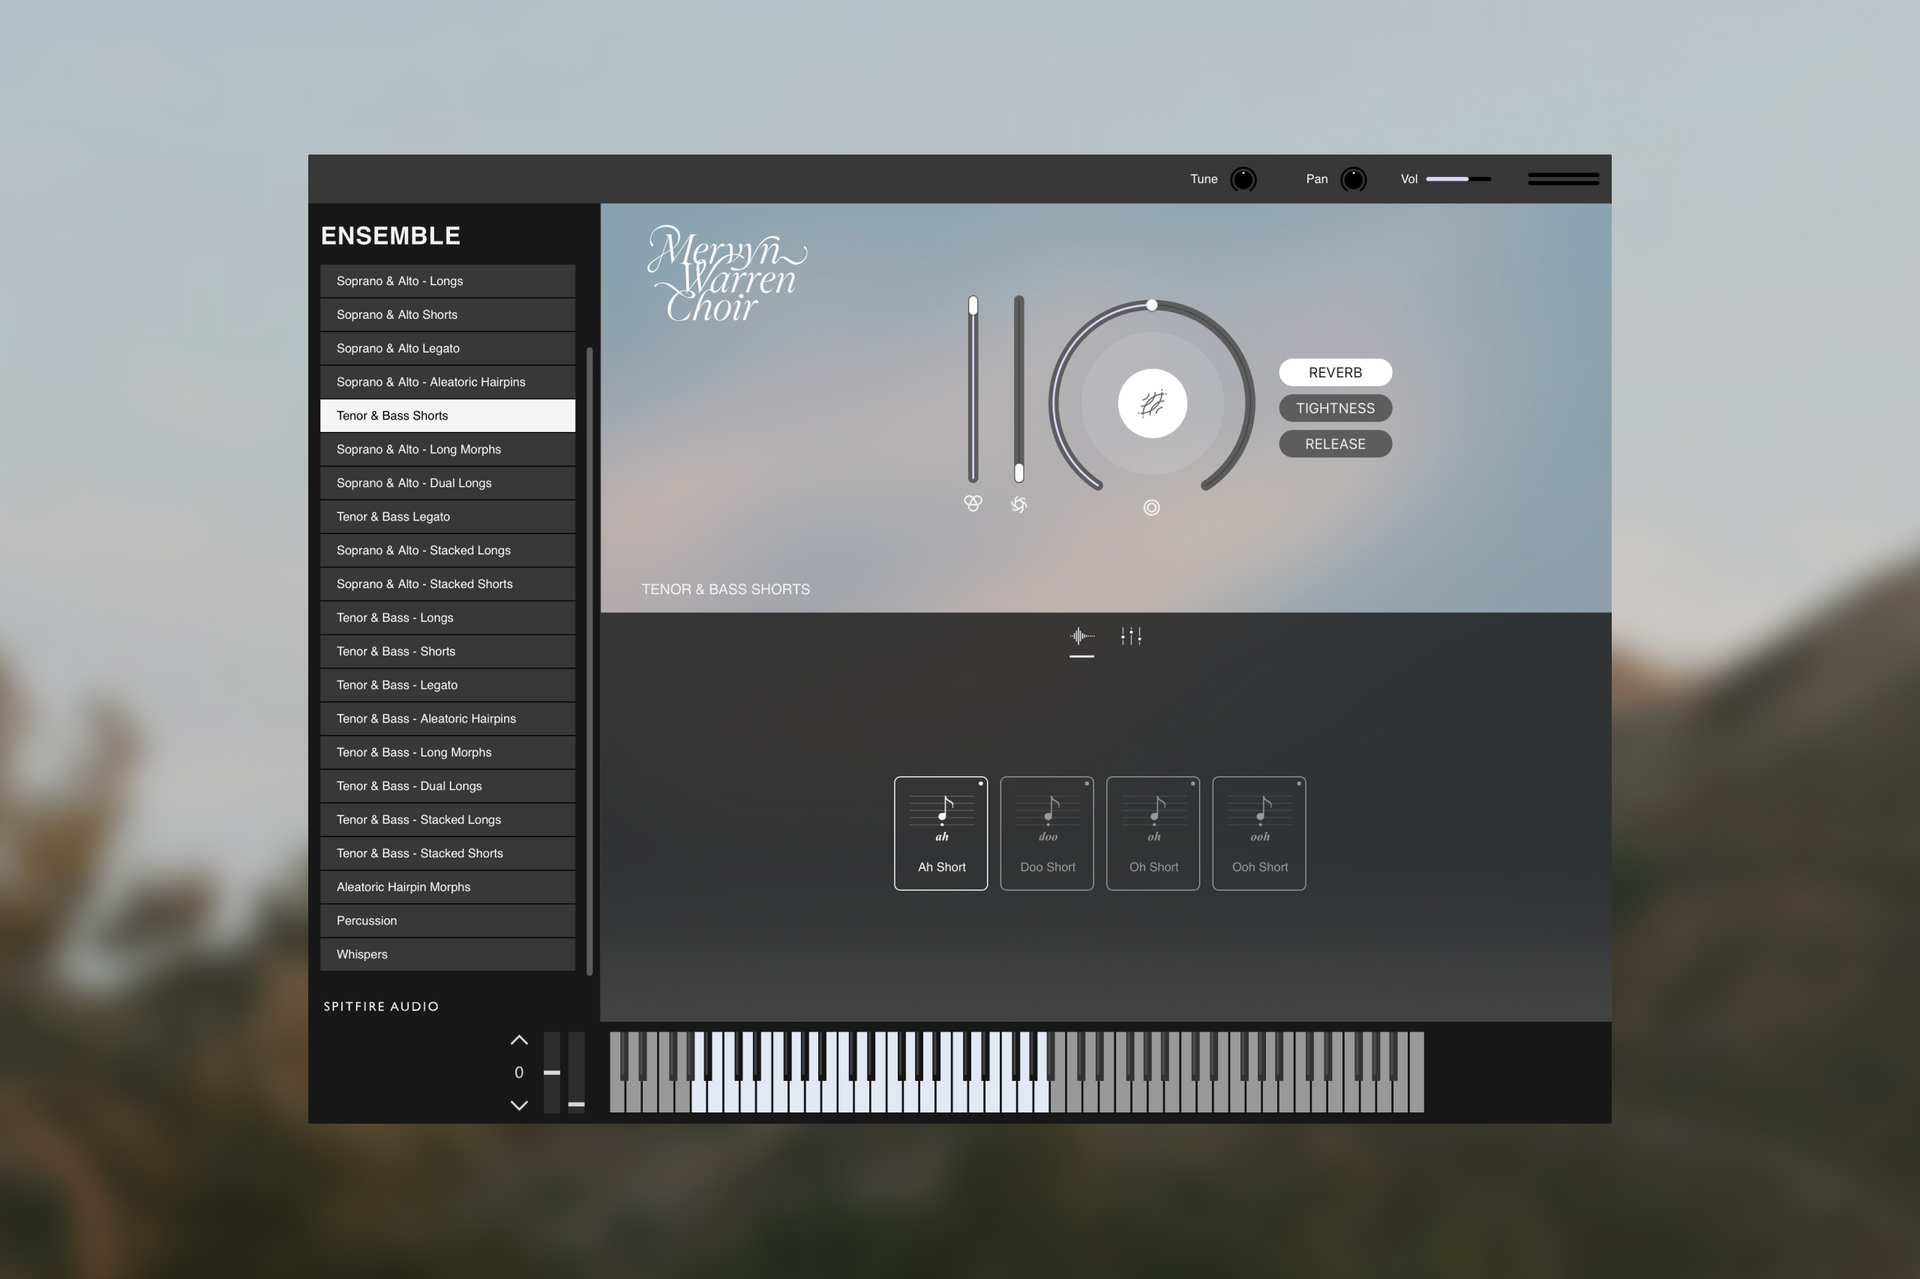Select the Ooh Short articulation

(x=1259, y=833)
